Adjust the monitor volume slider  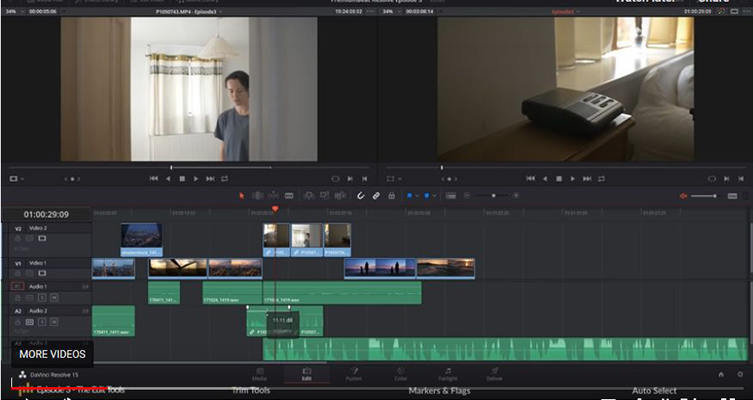pos(704,196)
